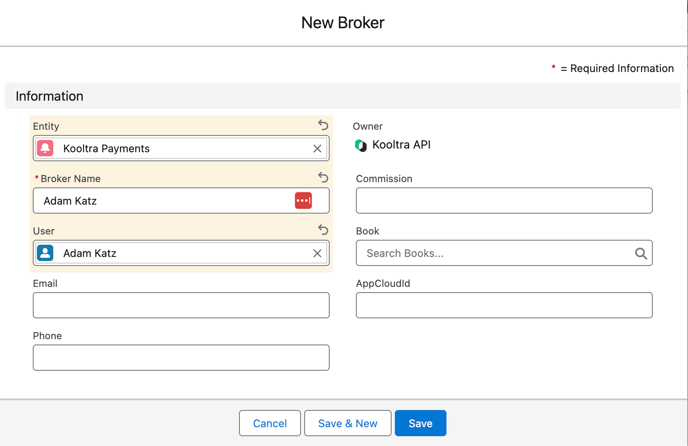Open the User lookup field
The image size is (688, 446).
pyautogui.click(x=180, y=253)
